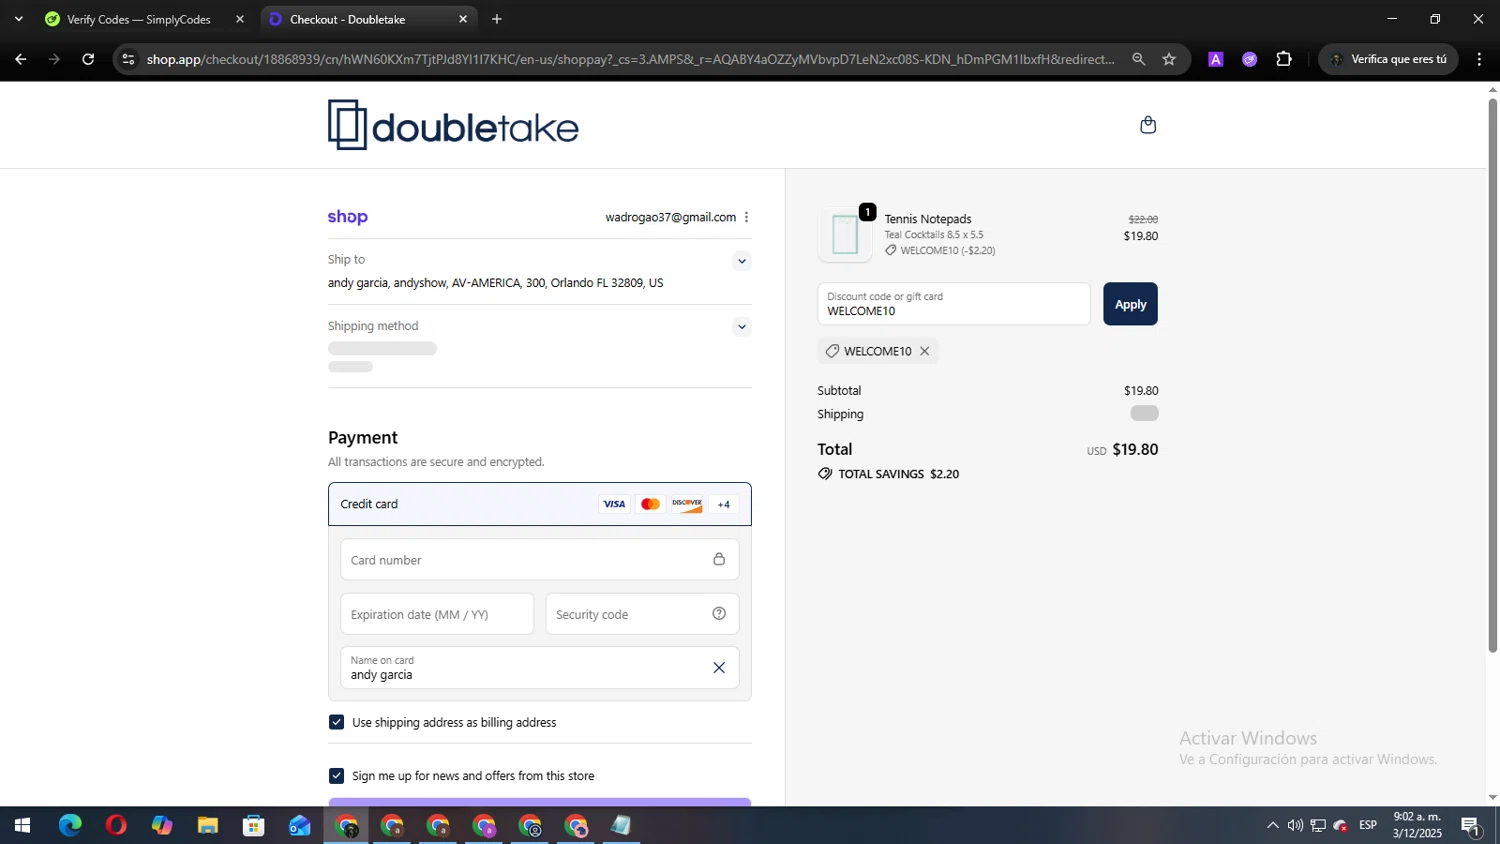Click the shipping address line text

[496, 283]
